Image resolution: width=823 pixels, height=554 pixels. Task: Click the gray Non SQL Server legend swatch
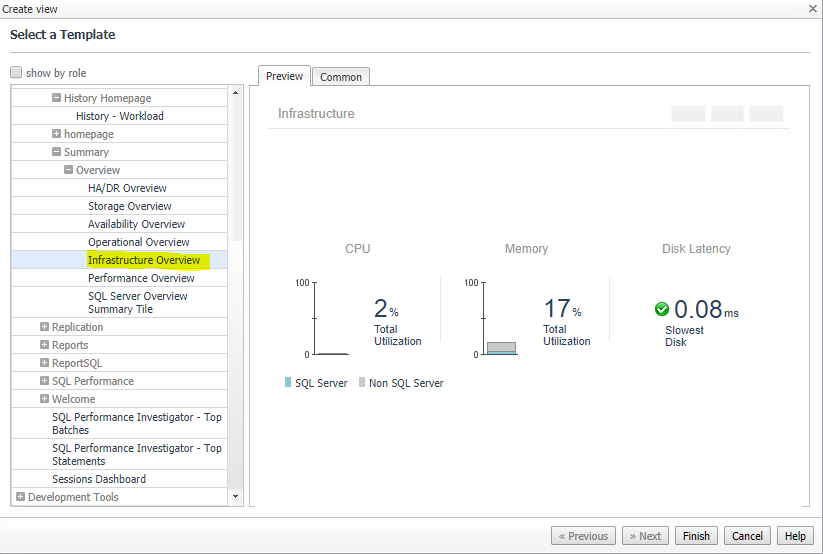[x=362, y=383]
